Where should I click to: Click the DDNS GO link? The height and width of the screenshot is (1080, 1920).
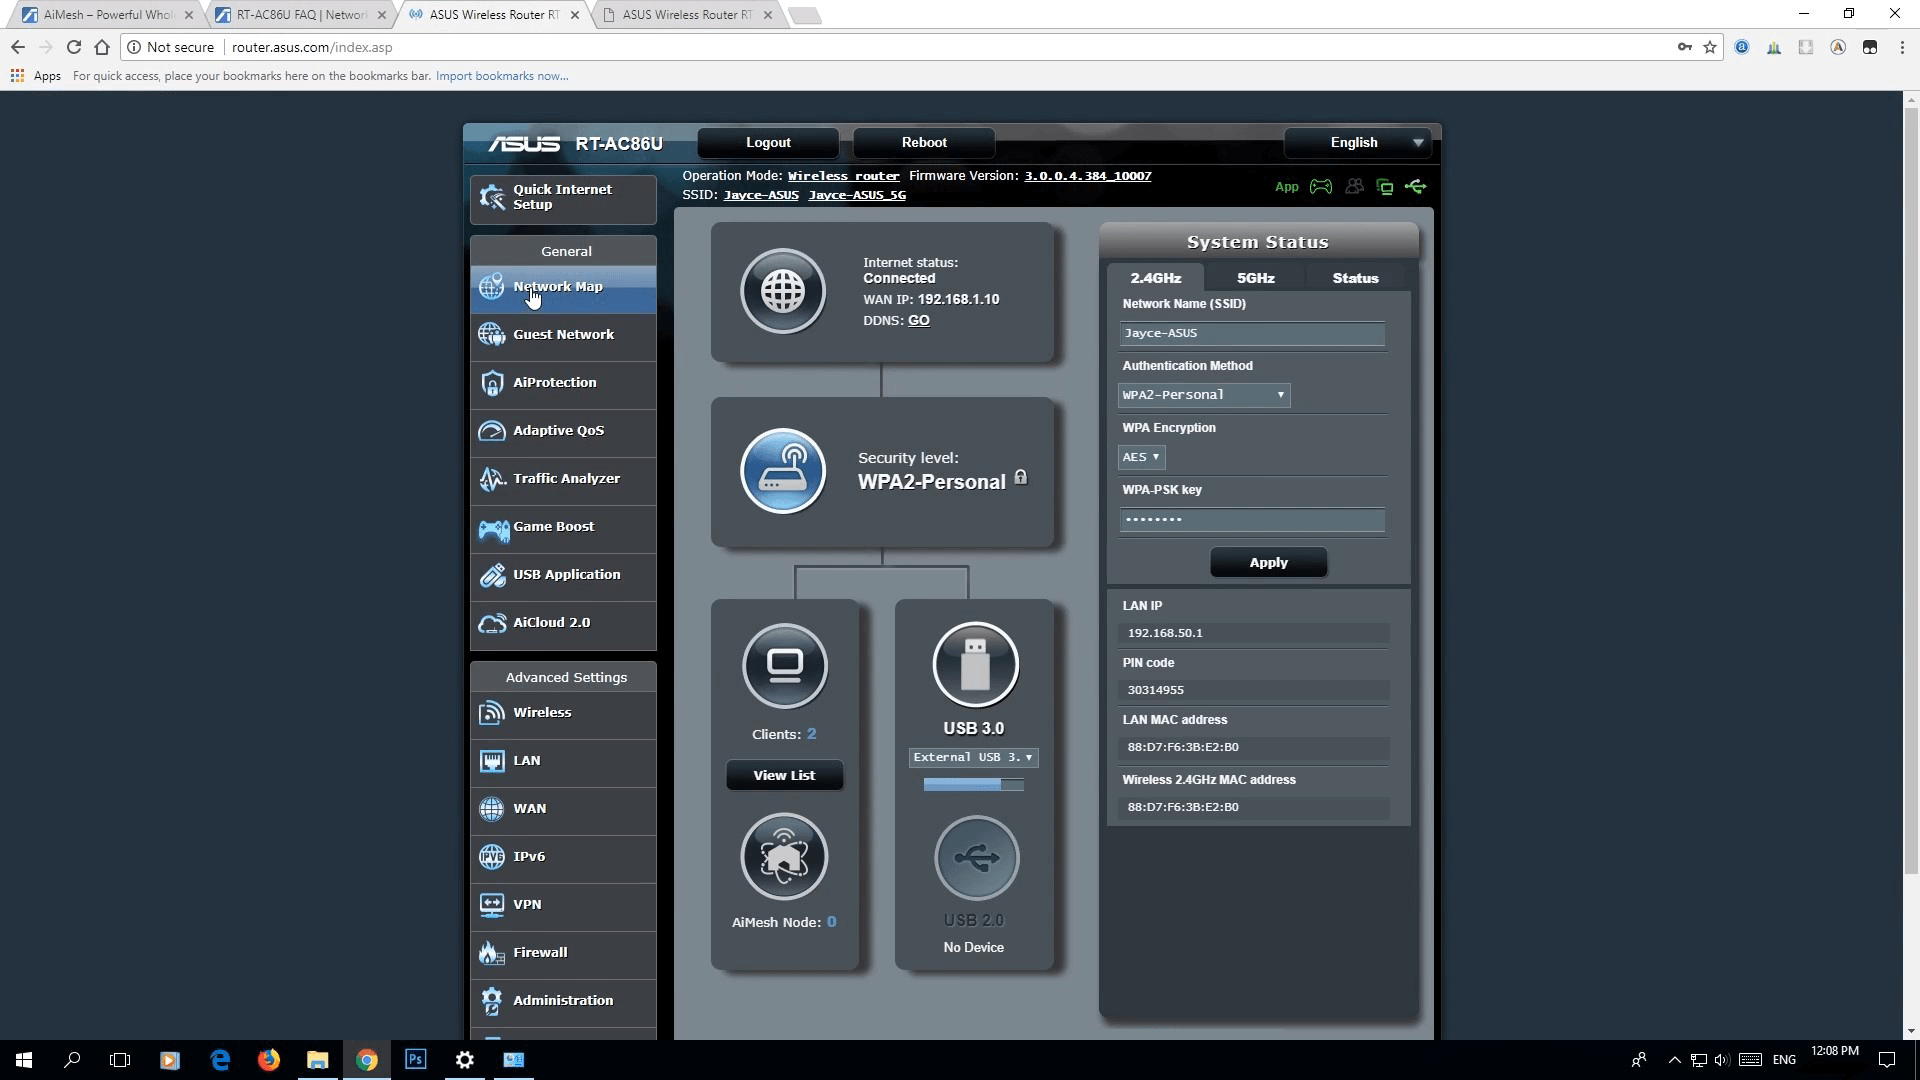click(x=918, y=321)
